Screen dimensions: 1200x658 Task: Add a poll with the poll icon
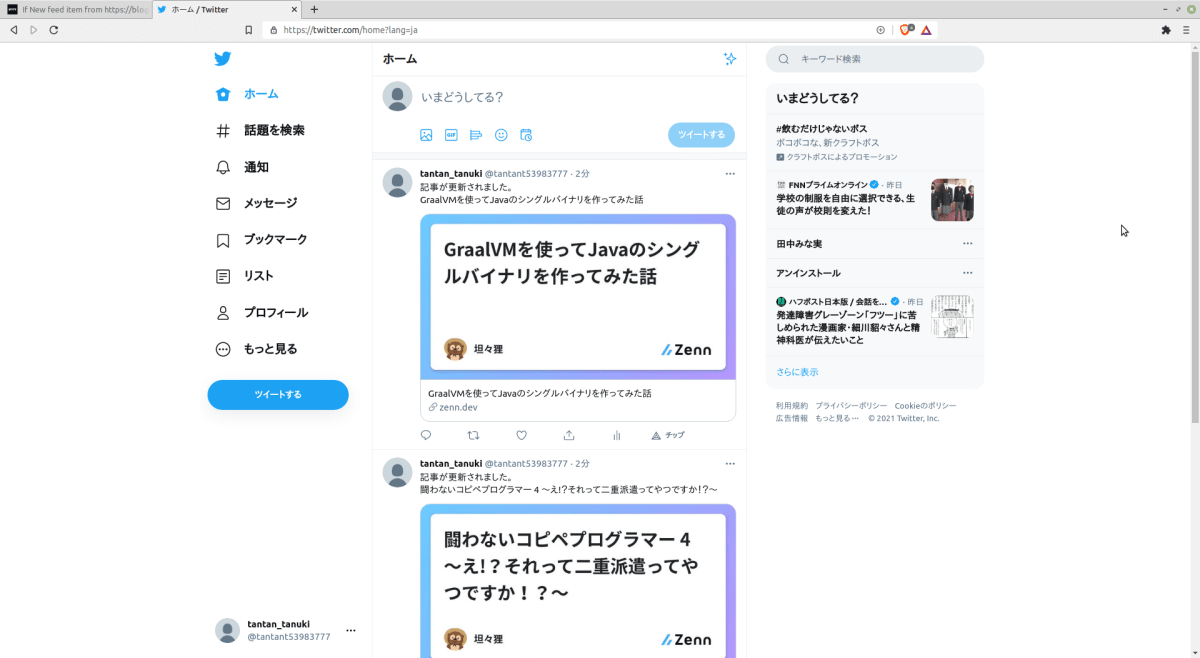(475, 134)
